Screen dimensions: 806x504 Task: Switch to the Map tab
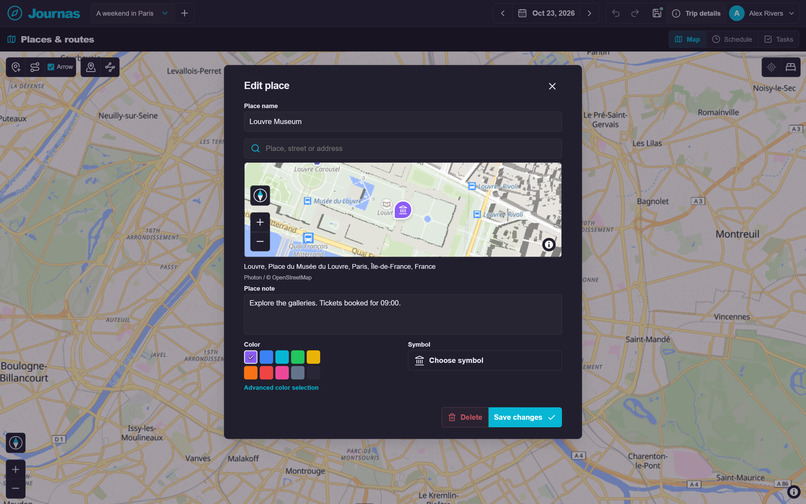[x=687, y=40]
